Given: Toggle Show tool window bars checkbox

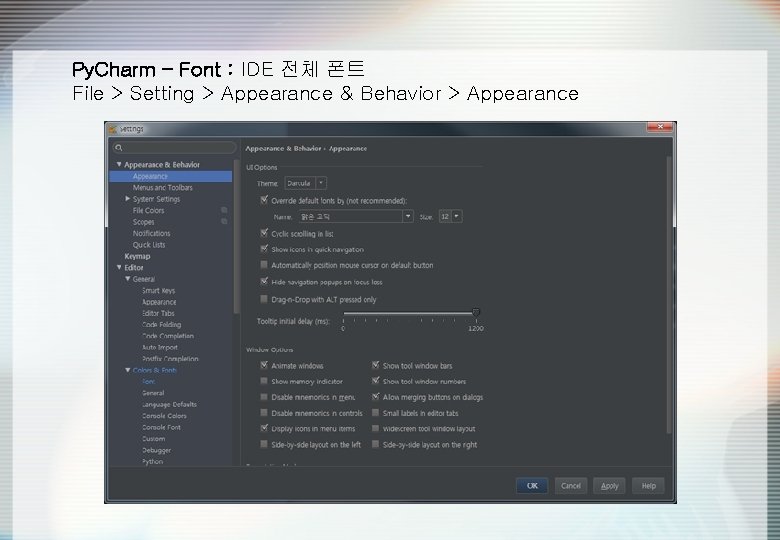Looking at the screenshot, I should pyautogui.click(x=376, y=365).
